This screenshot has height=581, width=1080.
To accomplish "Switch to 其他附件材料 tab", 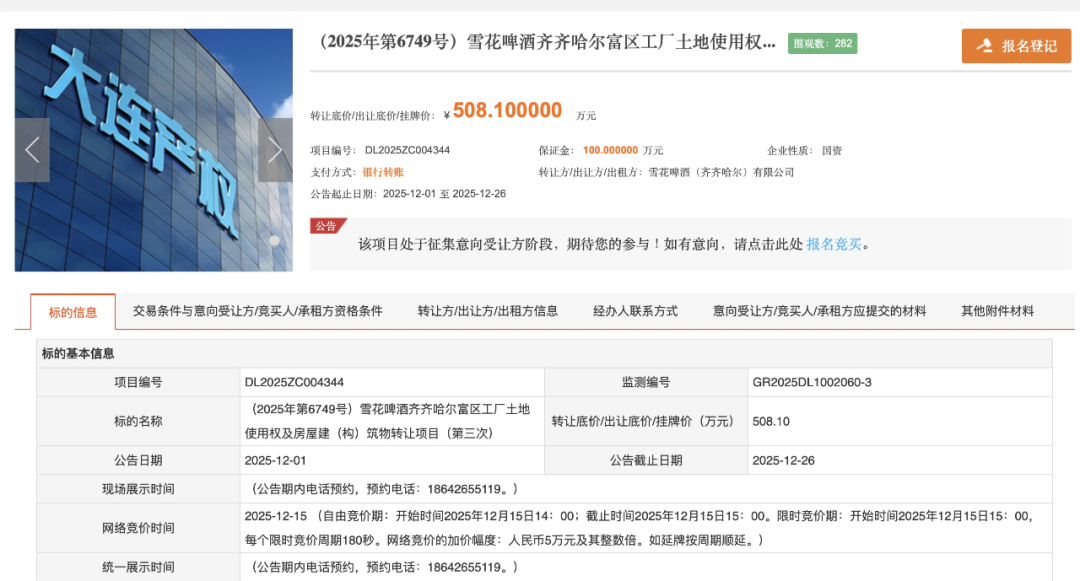I will pos(997,311).
